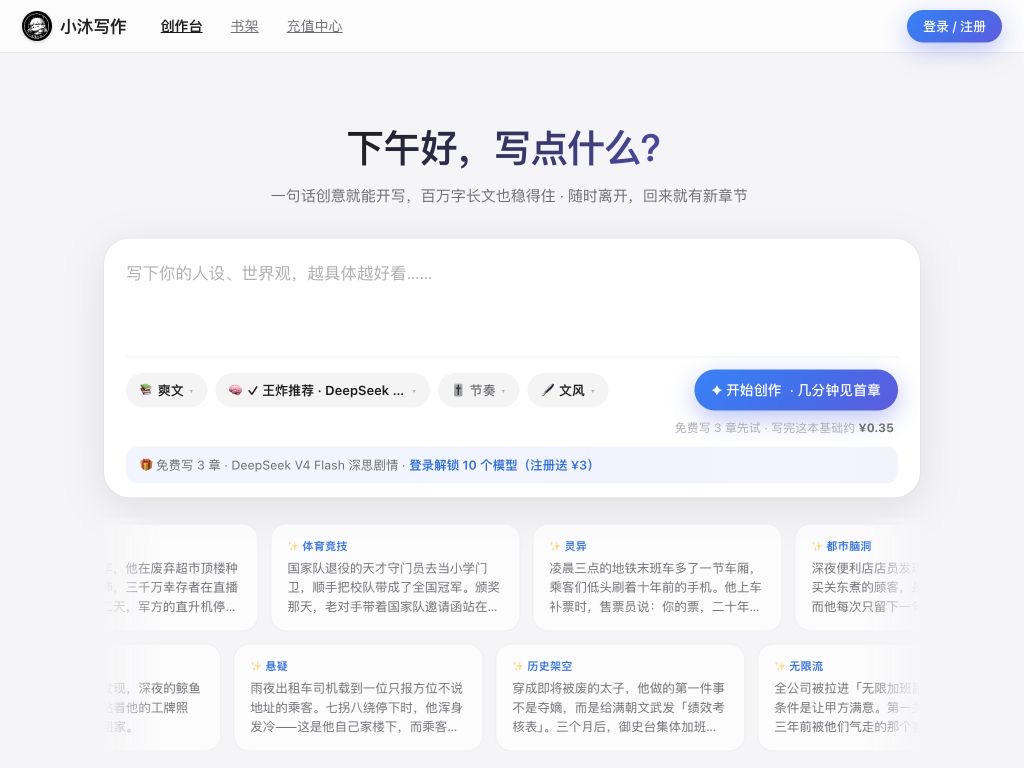Click the 登录解锁 10 个模型 link
This screenshot has width=1024, height=768.
(501, 465)
